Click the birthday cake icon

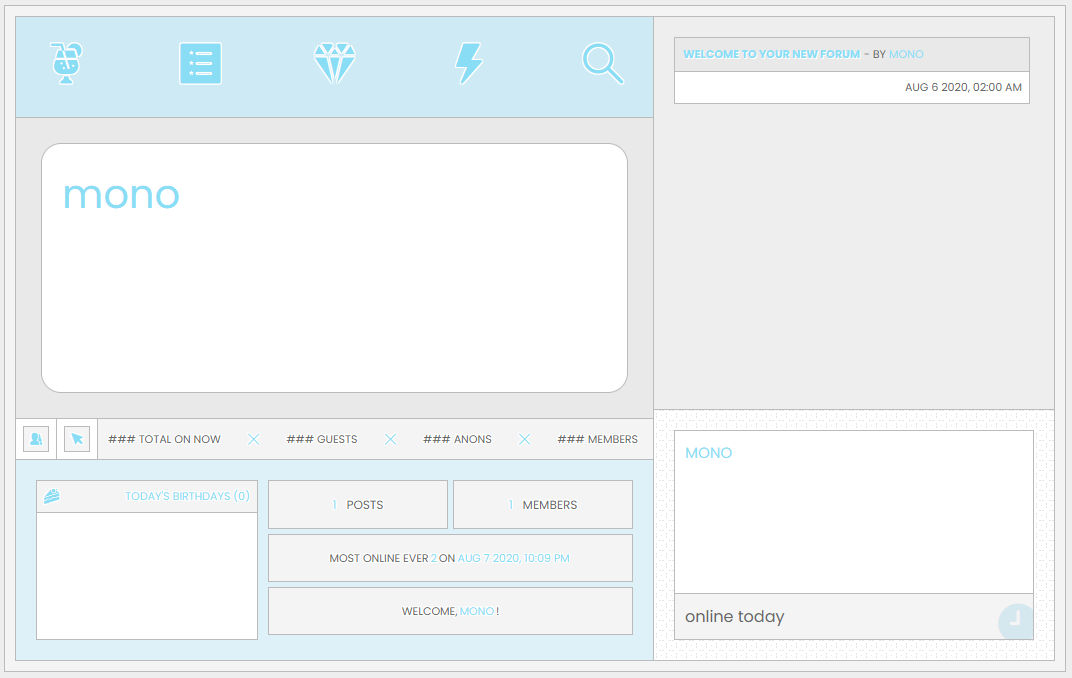(x=52, y=496)
